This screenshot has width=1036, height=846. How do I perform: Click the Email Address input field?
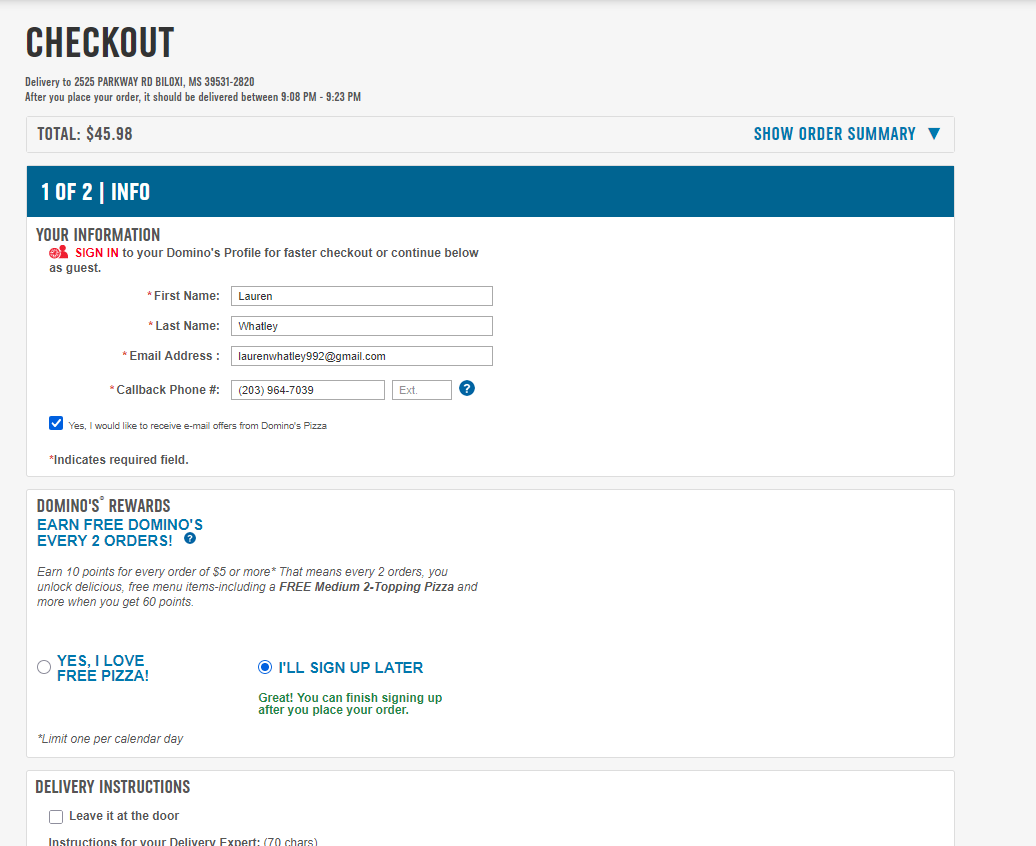click(361, 356)
